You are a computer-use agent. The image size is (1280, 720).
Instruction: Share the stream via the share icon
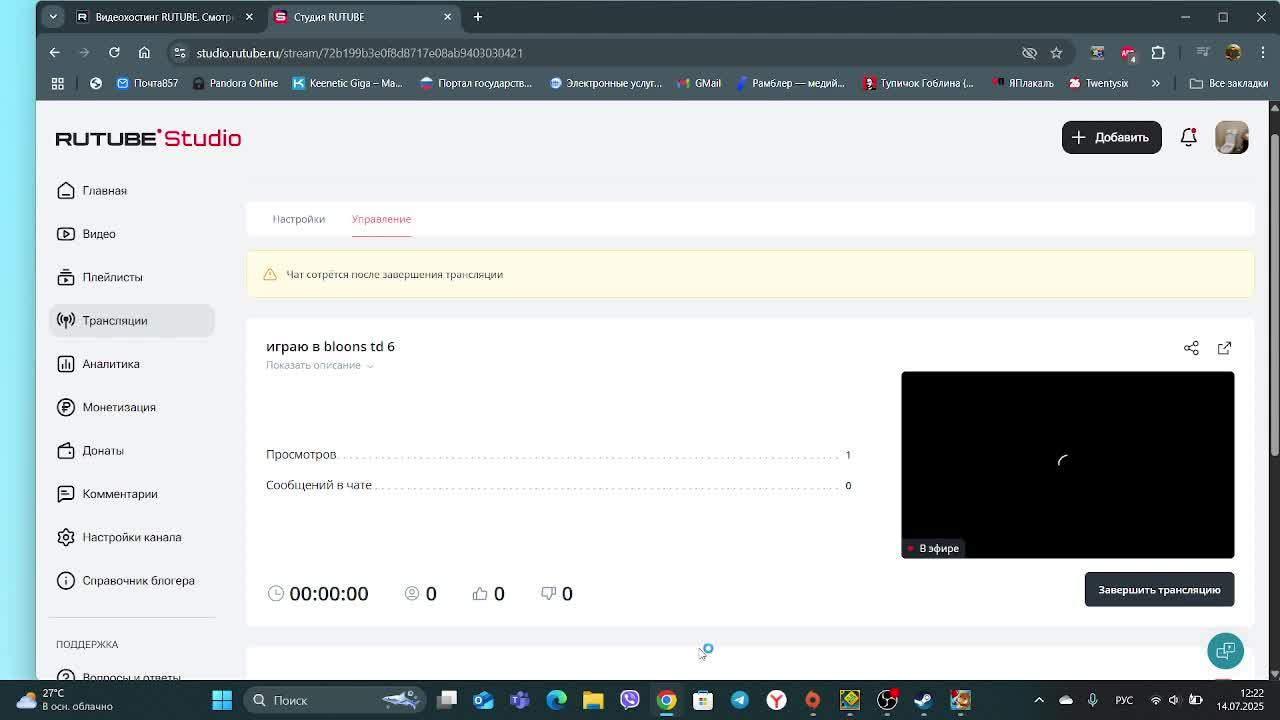[1191, 348]
